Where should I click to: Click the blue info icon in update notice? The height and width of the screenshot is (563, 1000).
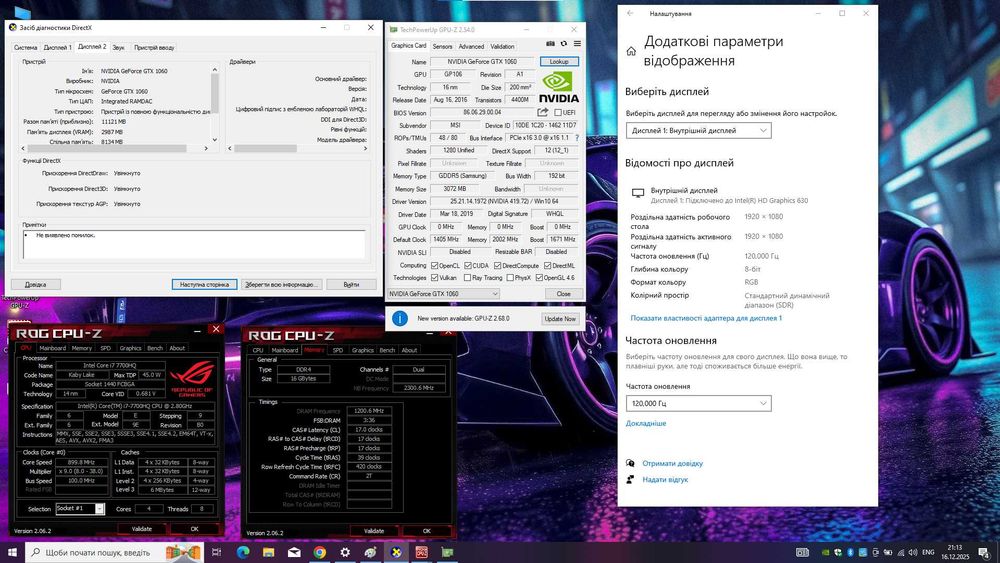pyautogui.click(x=400, y=318)
